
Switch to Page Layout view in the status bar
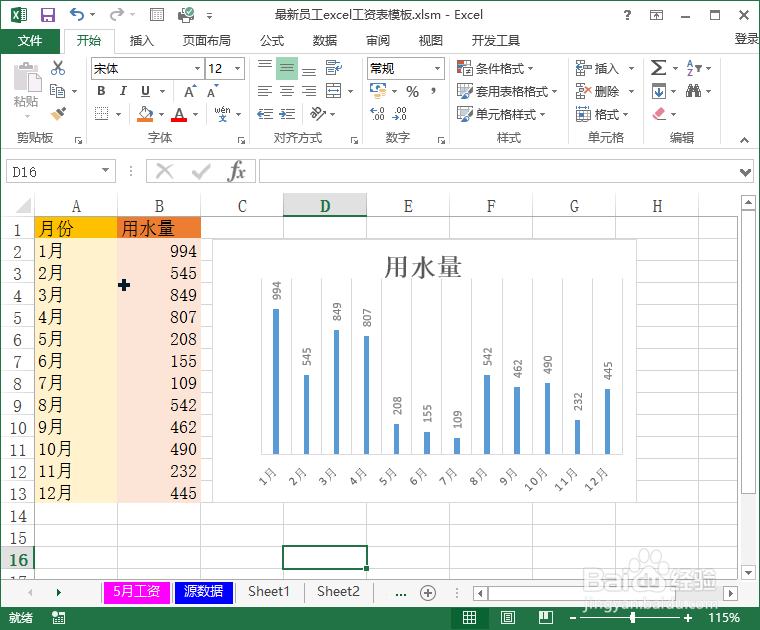click(x=507, y=617)
